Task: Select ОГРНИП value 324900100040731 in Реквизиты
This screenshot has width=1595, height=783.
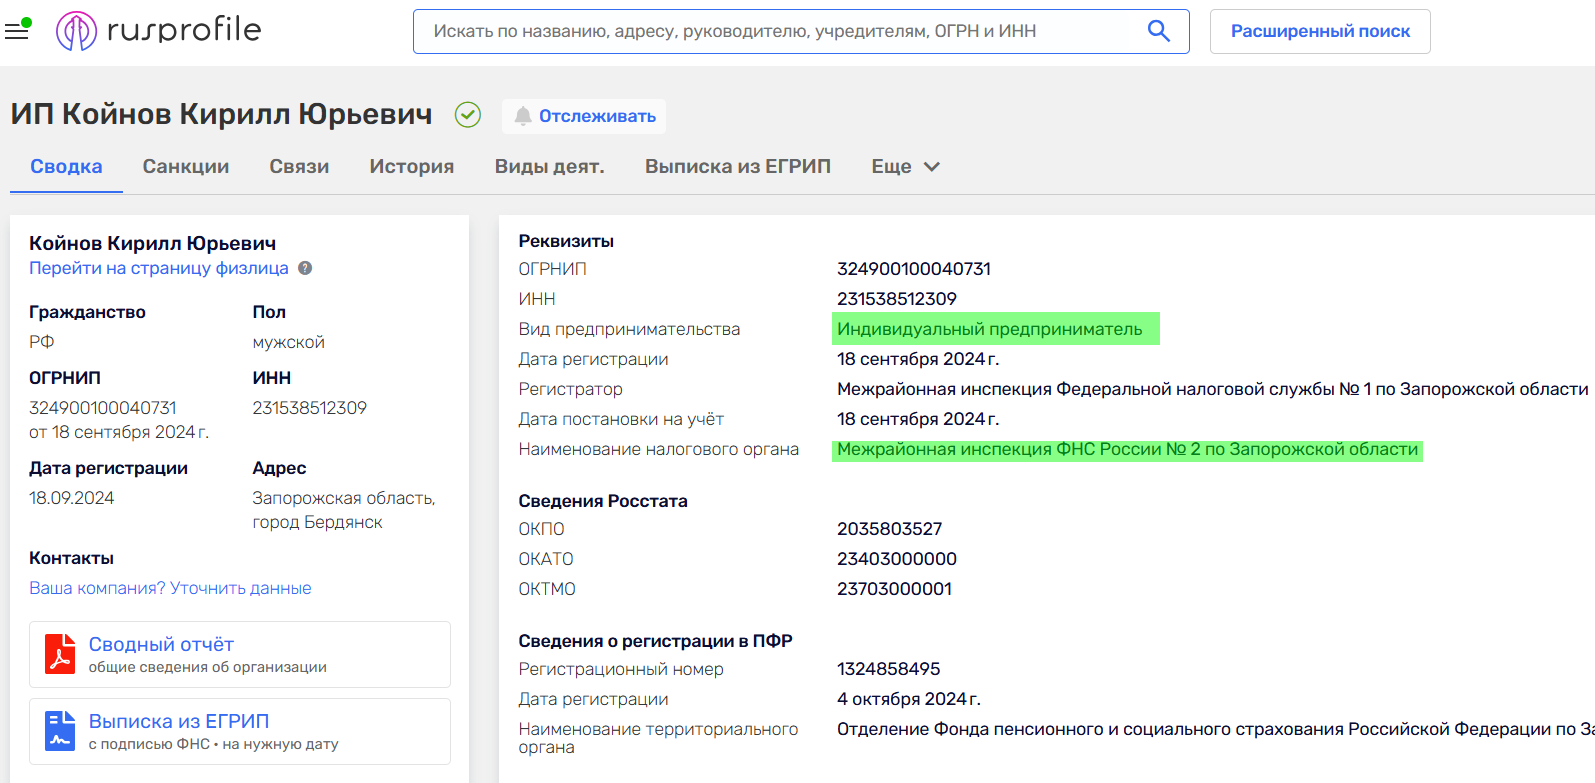Action: [914, 269]
